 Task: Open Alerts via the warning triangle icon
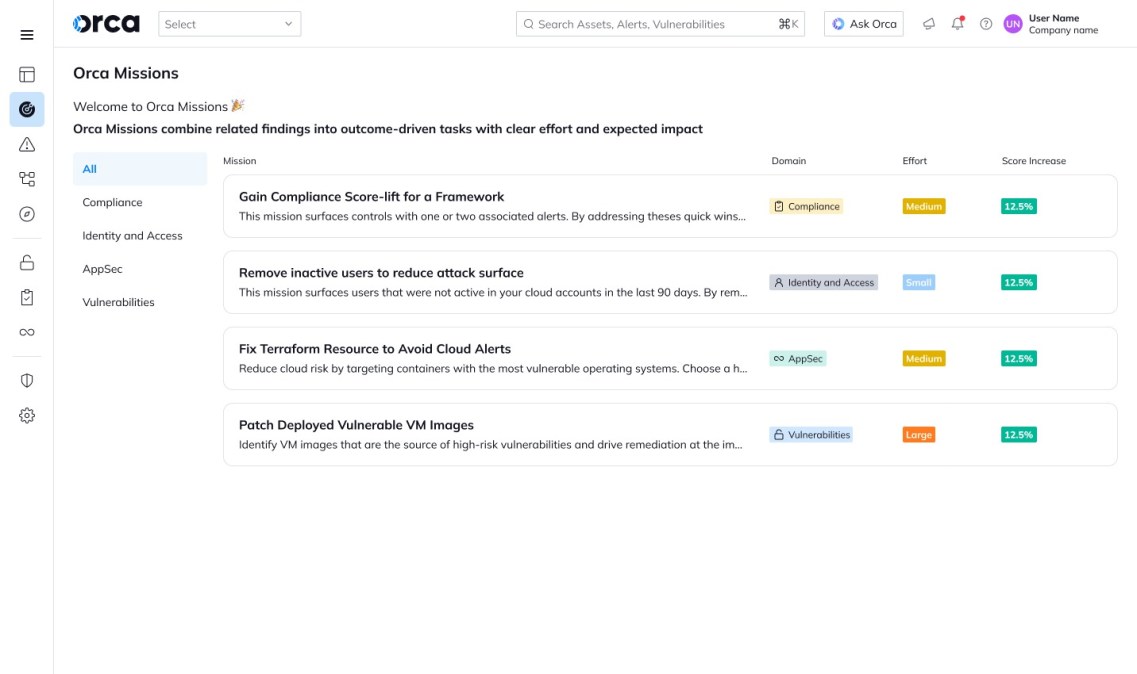(27, 144)
